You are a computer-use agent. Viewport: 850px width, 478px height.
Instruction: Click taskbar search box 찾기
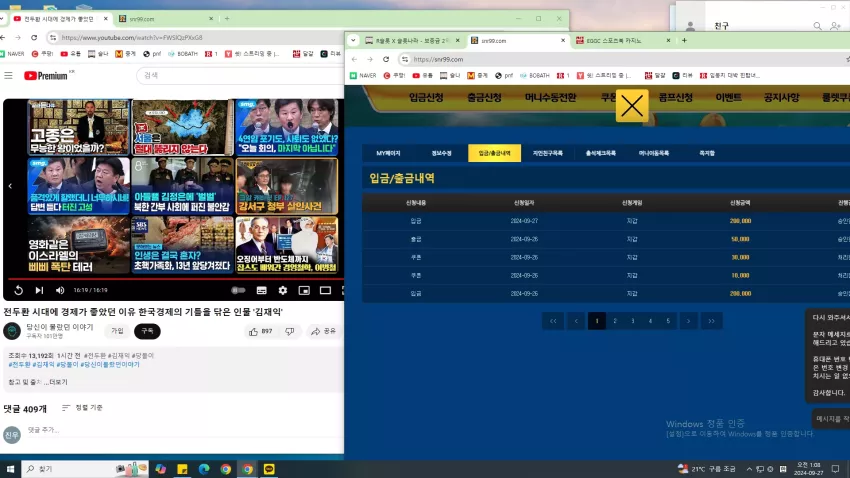click(85, 469)
